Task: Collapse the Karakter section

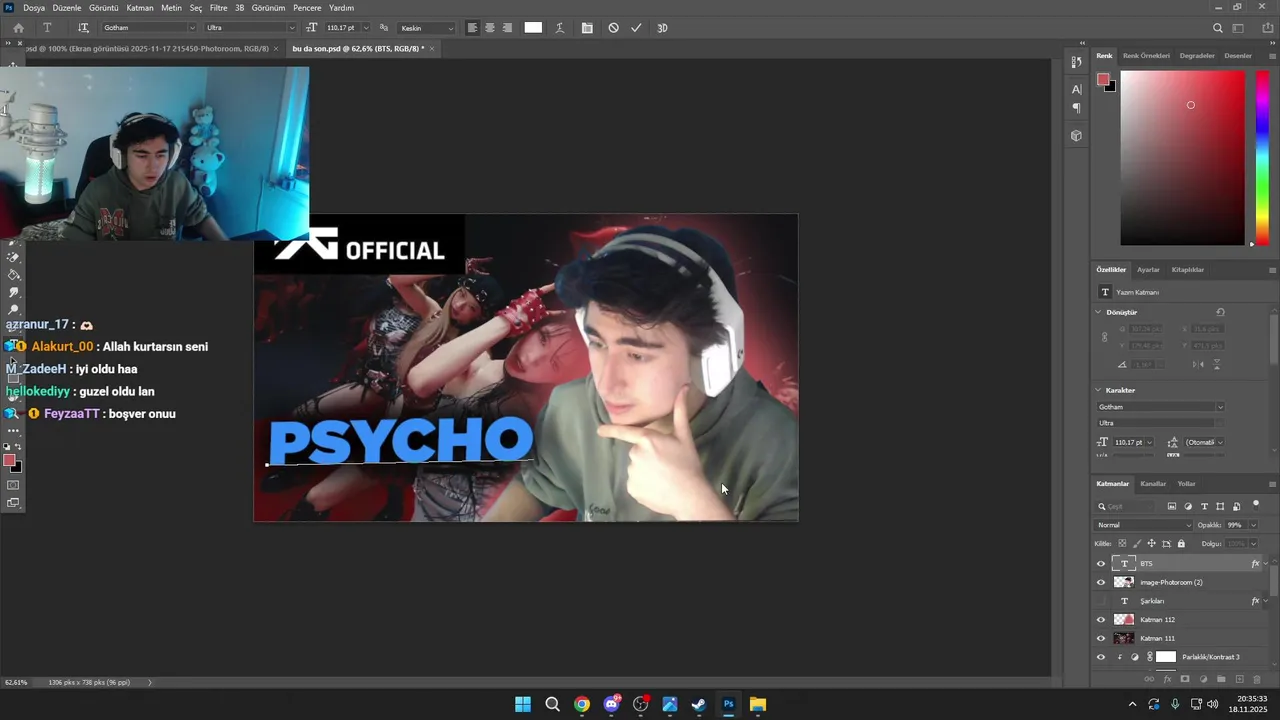Action: point(1099,390)
